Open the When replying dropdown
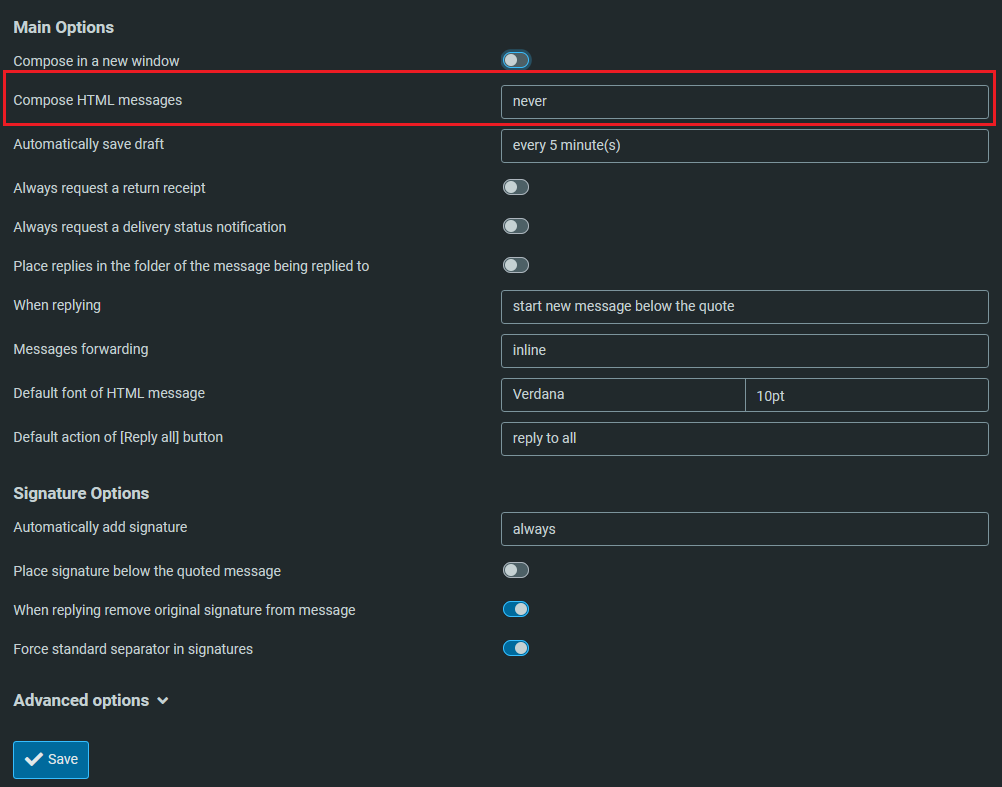 click(744, 306)
